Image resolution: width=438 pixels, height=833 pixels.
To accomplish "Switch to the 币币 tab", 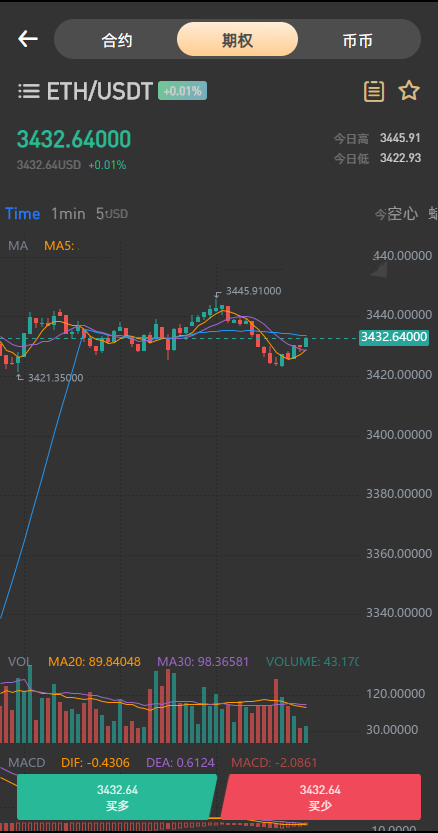I will coord(358,40).
